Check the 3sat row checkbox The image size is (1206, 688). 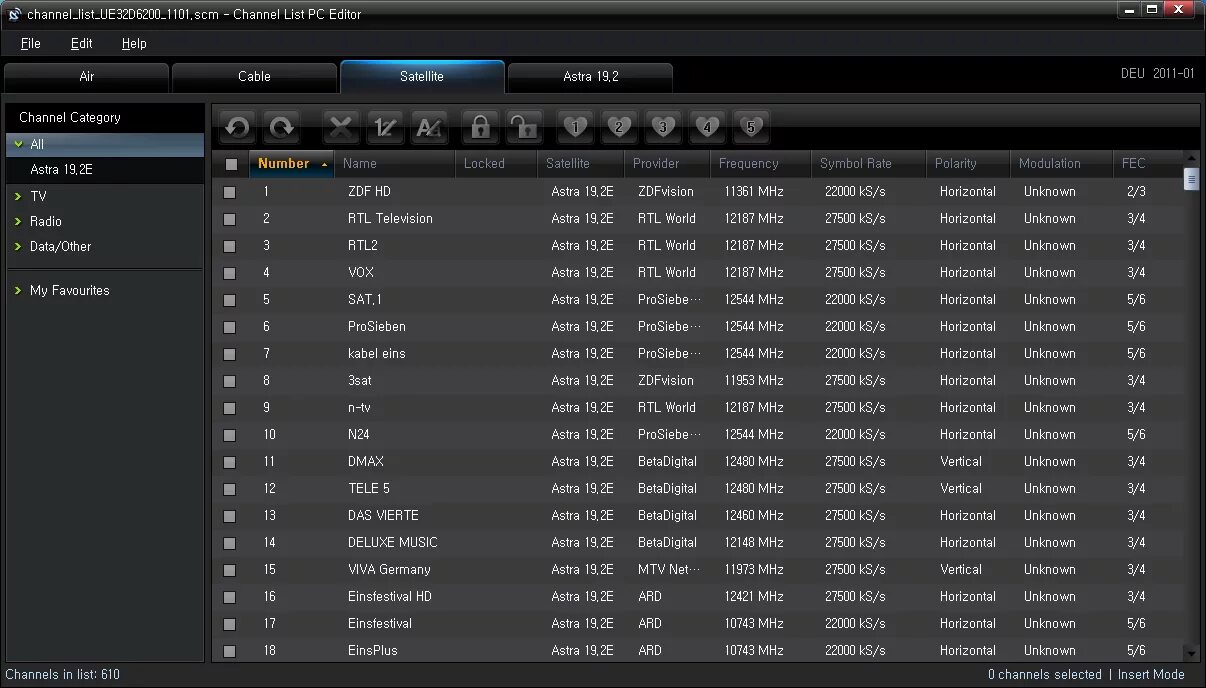tap(230, 381)
